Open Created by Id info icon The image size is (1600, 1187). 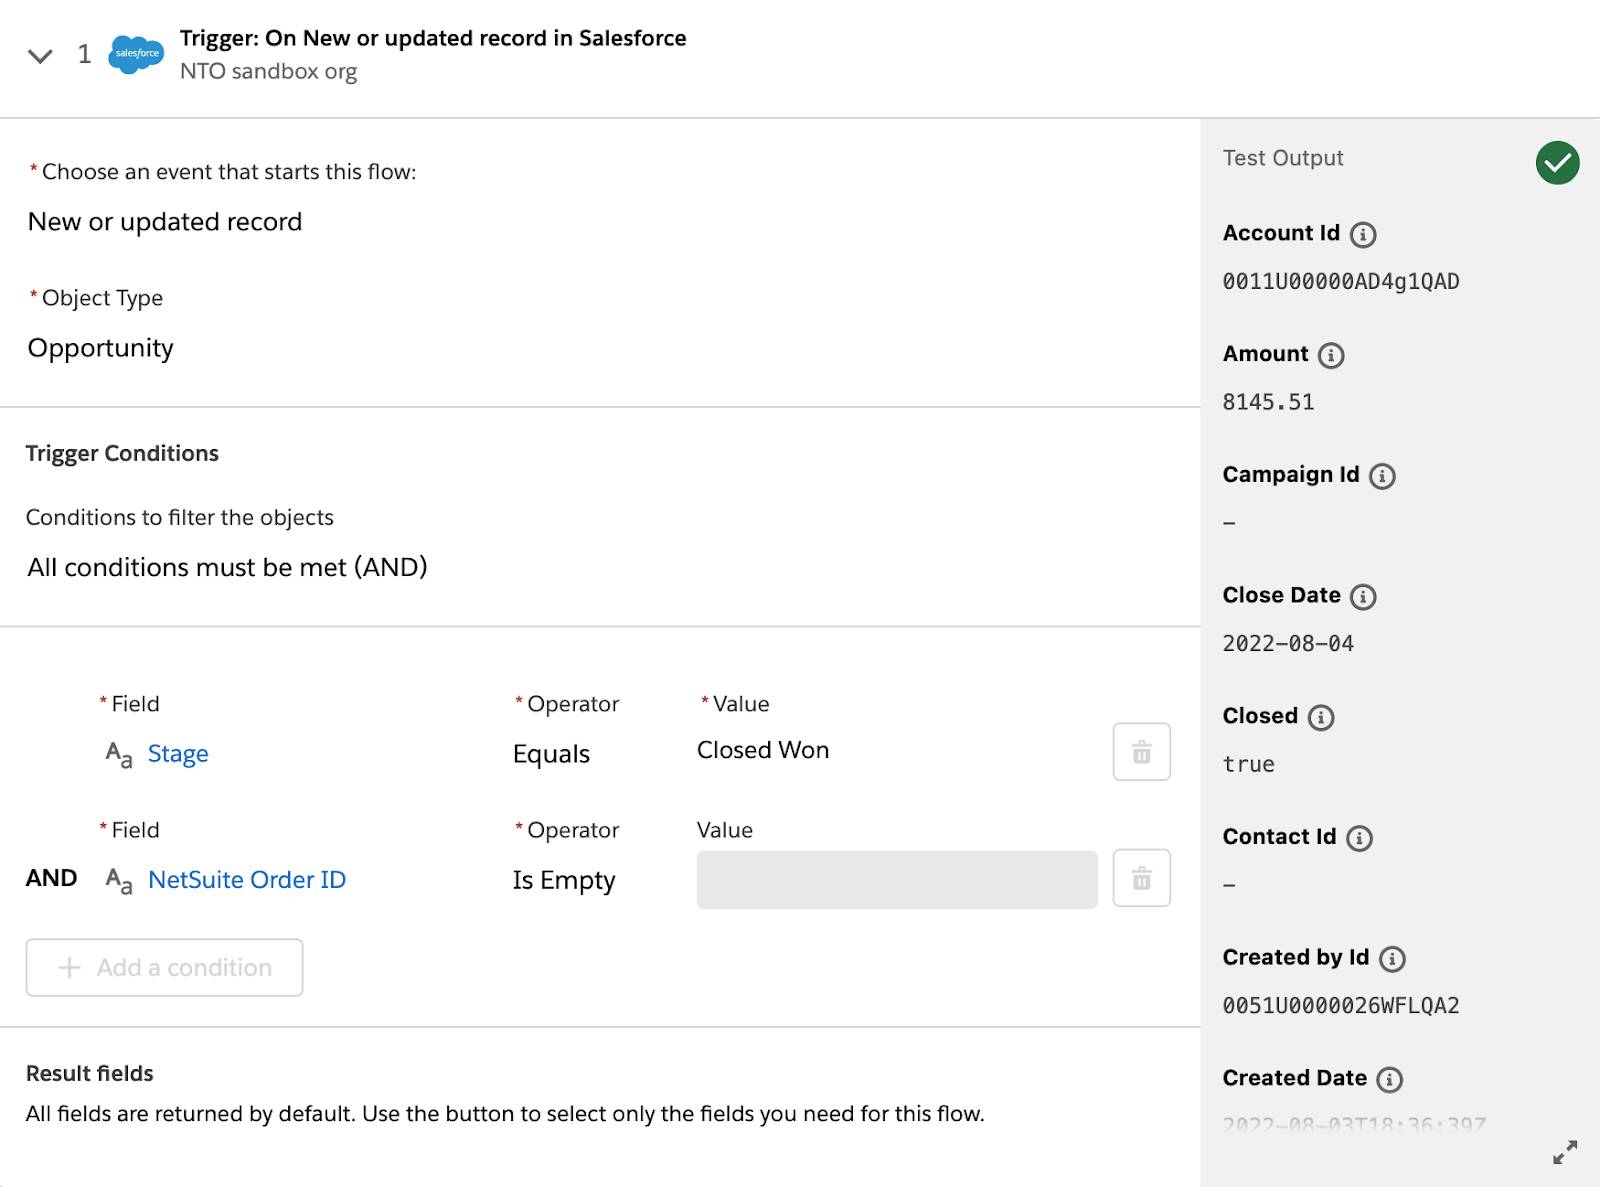1392,959
